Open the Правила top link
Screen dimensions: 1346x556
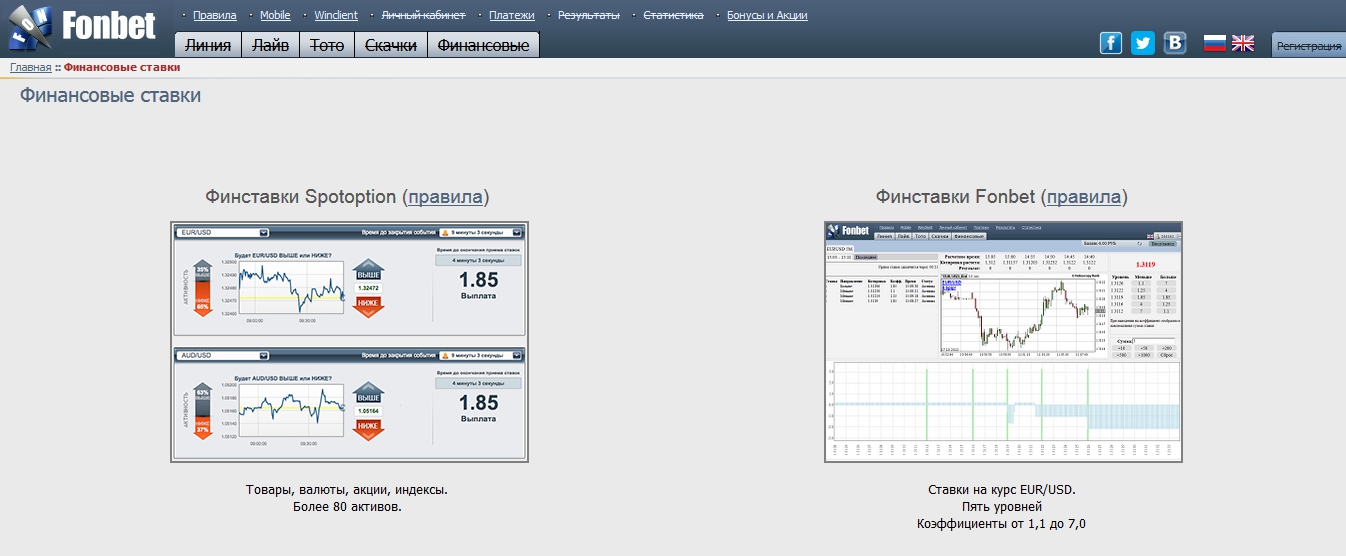tap(215, 15)
